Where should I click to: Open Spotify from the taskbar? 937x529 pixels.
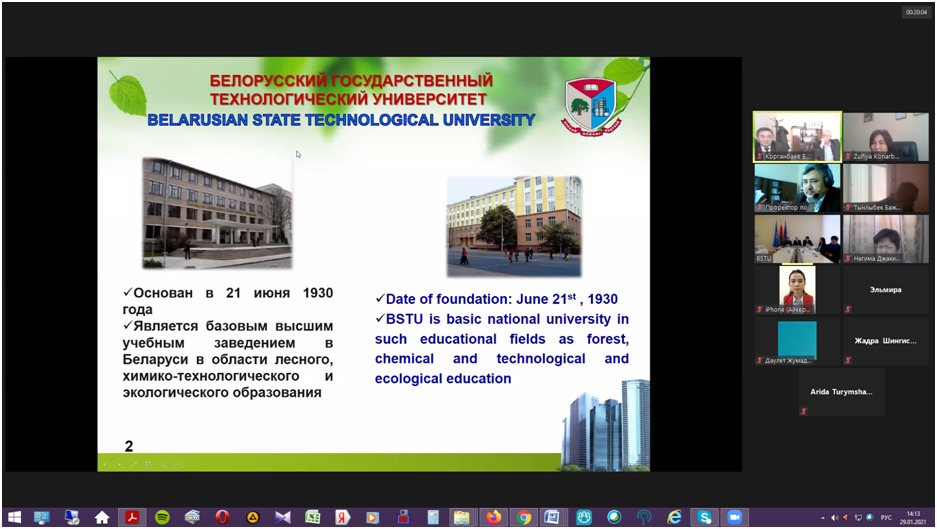pos(162,517)
